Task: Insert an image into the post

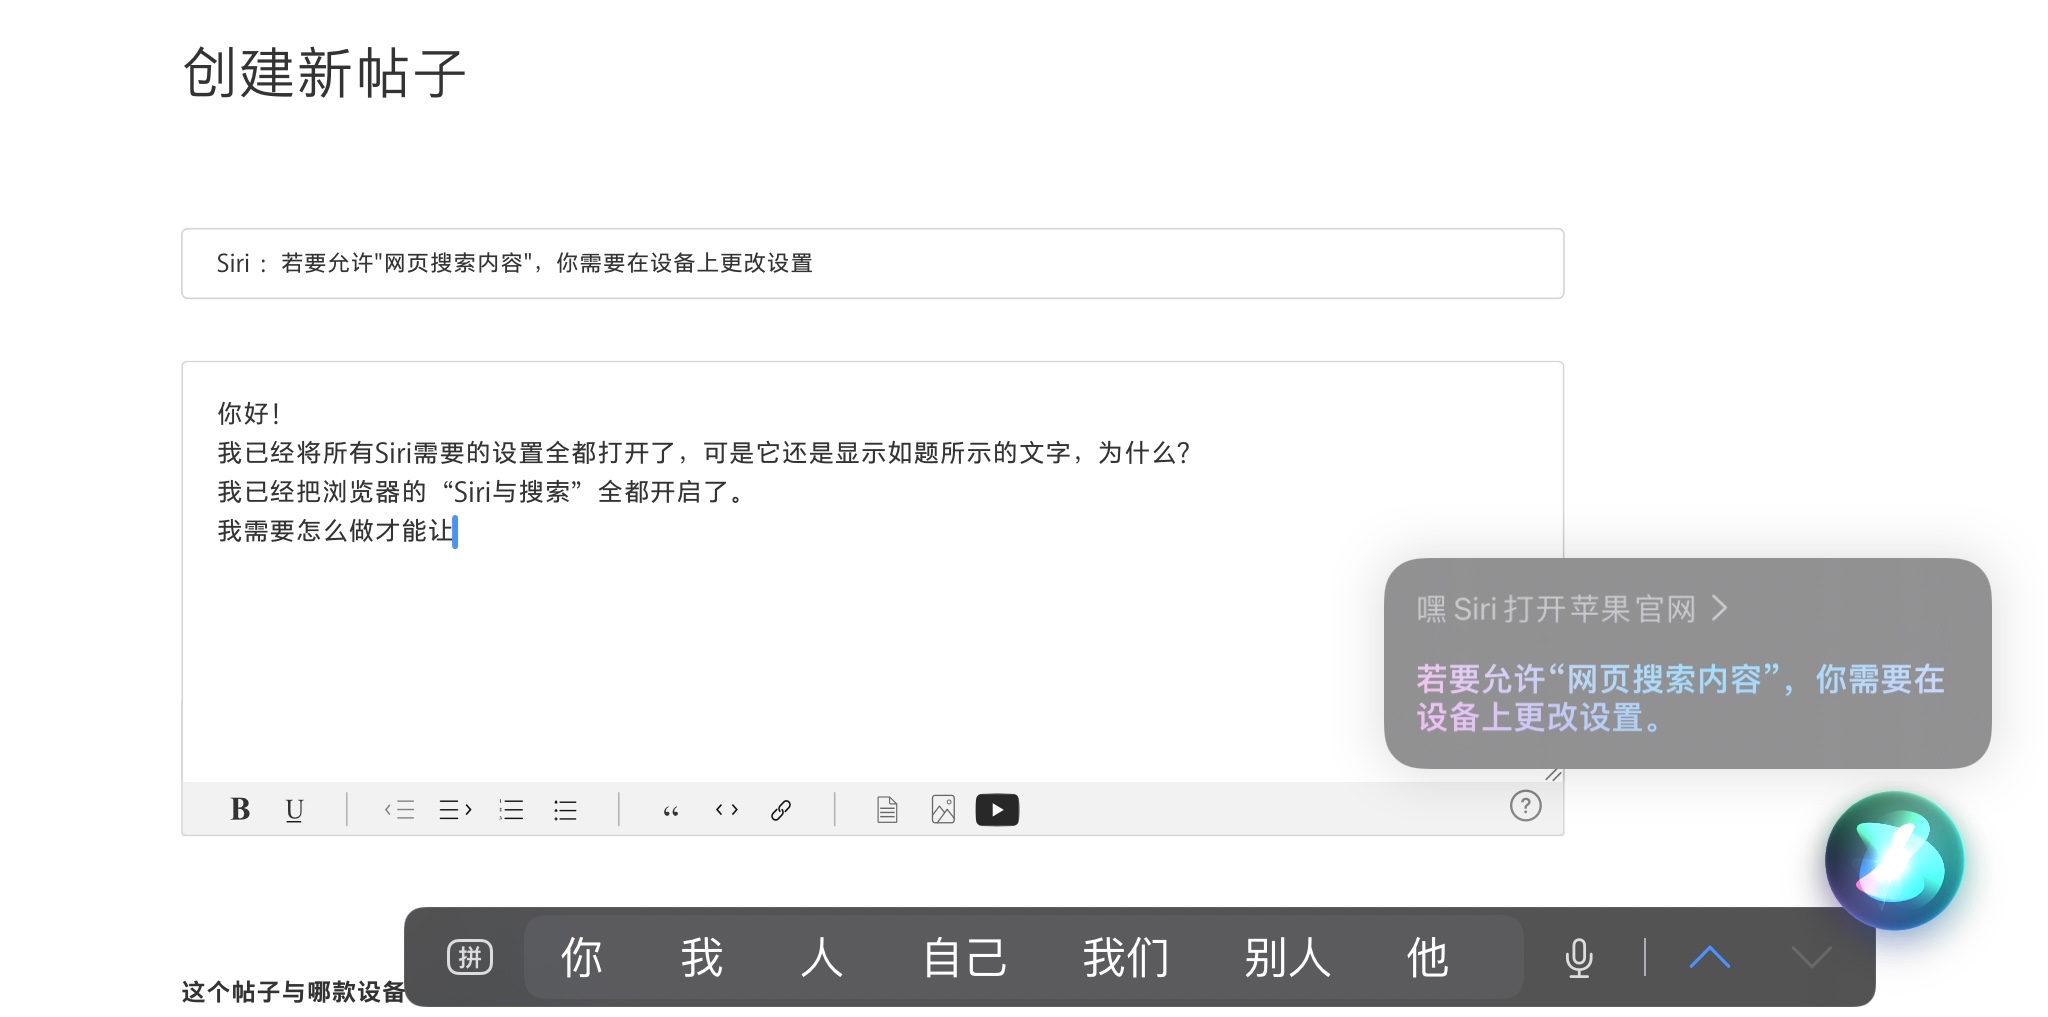Action: pos(943,809)
